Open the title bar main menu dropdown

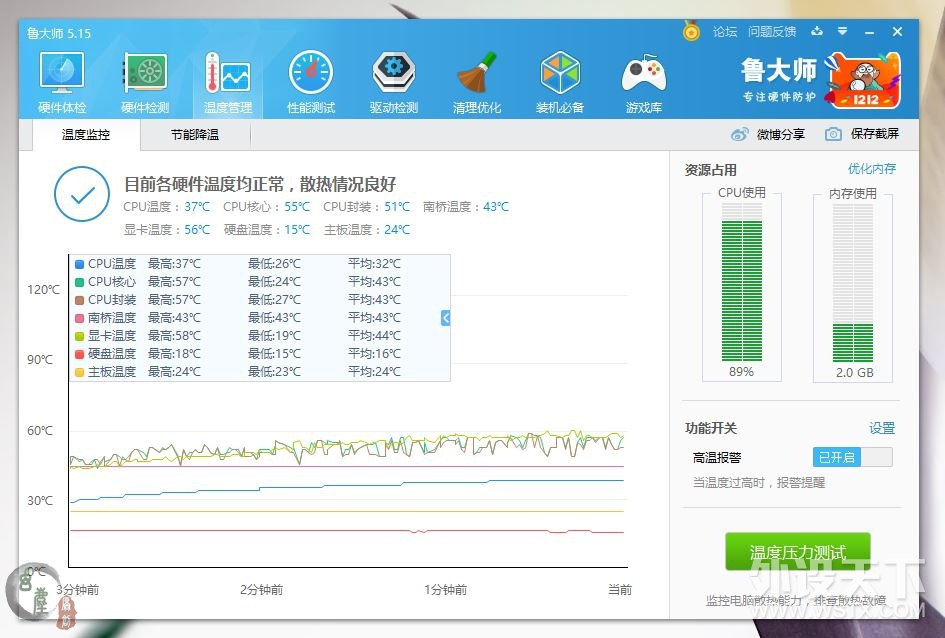tap(843, 31)
